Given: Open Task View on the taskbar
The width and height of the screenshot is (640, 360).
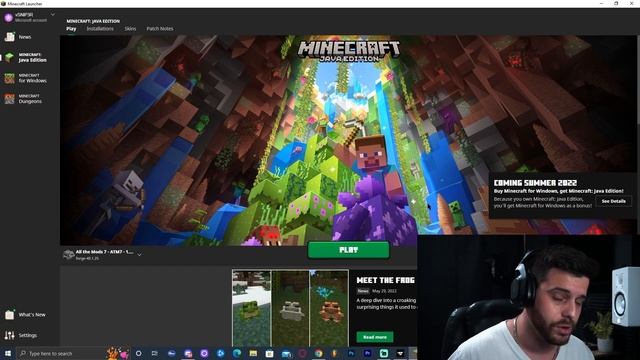Looking at the screenshot, I should 155,353.
